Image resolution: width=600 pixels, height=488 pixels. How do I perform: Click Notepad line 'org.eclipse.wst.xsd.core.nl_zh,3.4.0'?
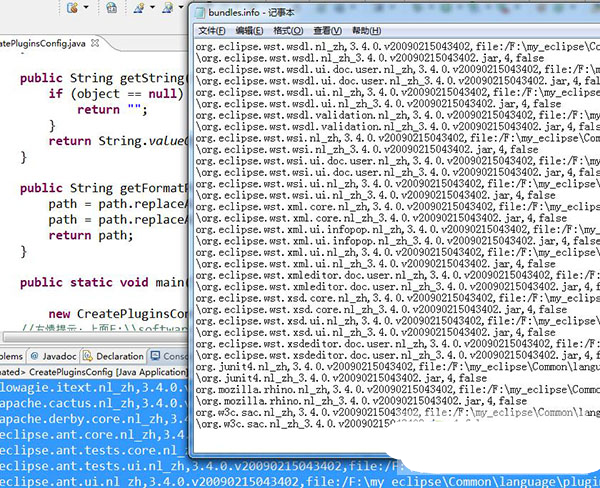[x=398, y=298]
